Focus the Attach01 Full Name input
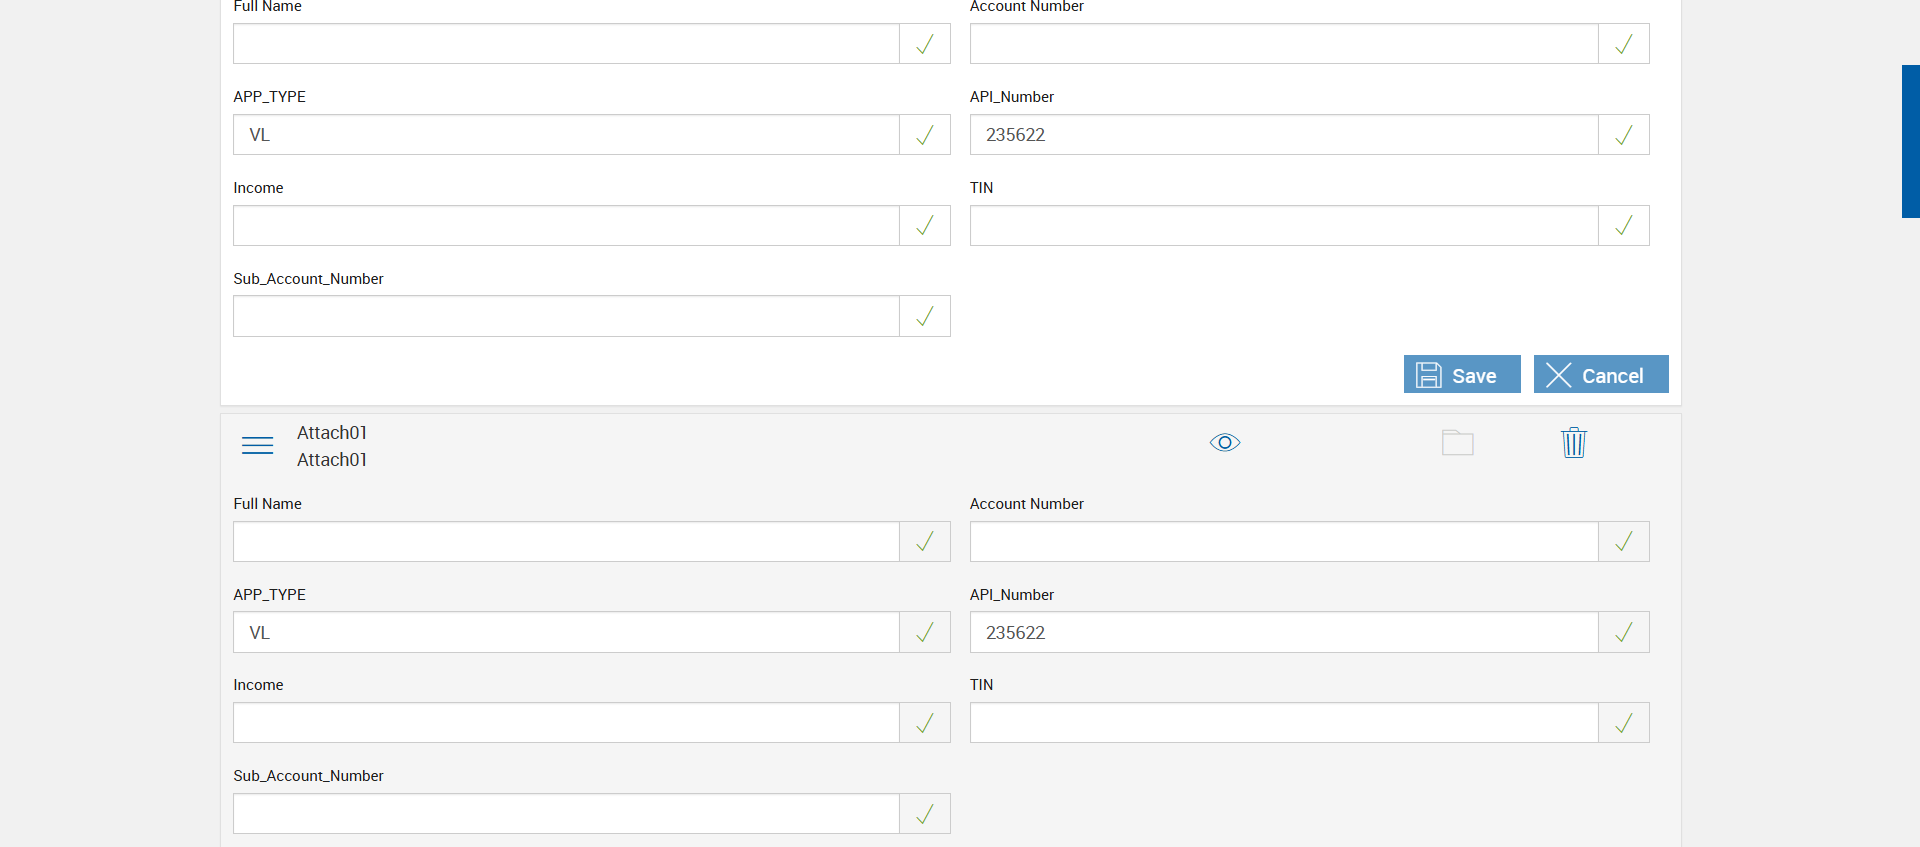1920x847 pixels. point(566,542)
